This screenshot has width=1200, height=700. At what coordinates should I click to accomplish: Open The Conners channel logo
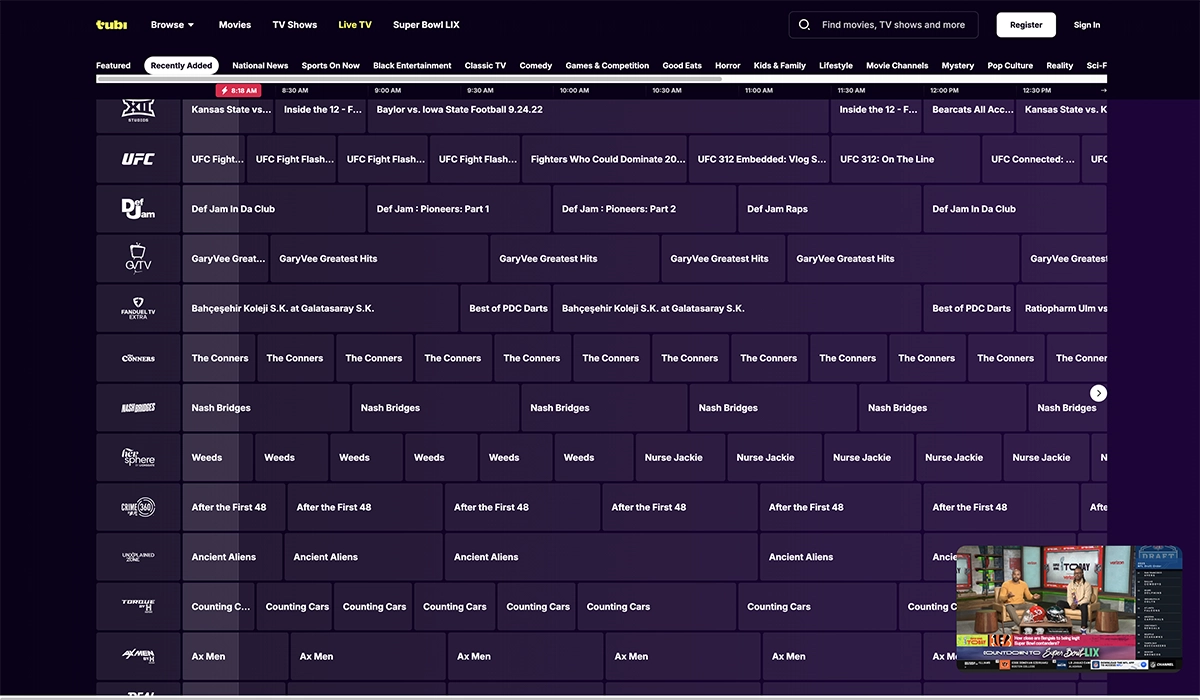point(138,358)
